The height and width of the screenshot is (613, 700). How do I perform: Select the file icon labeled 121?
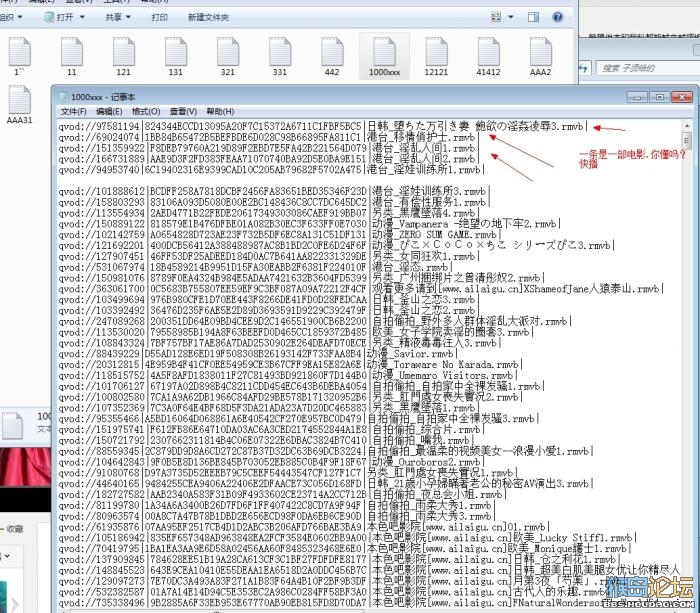(124, 57)
